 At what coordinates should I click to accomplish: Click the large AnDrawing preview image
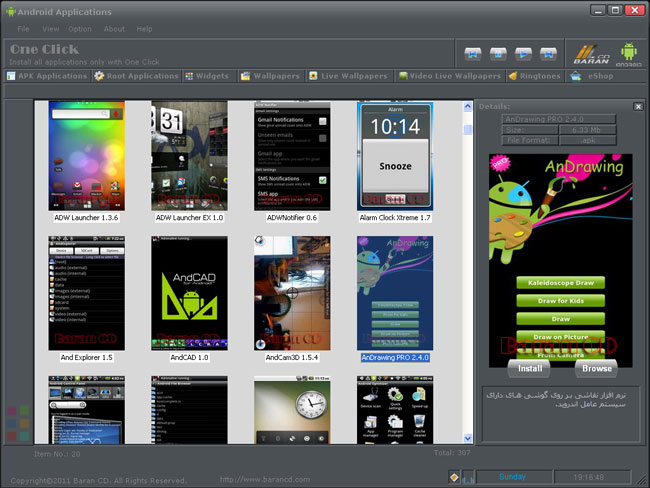pos(560,261)
